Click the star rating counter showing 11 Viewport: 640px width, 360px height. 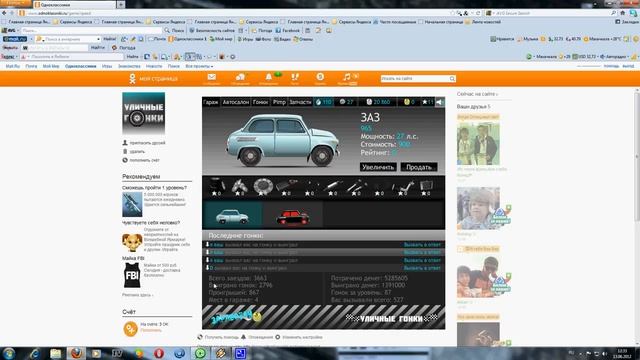click(428, 102)
